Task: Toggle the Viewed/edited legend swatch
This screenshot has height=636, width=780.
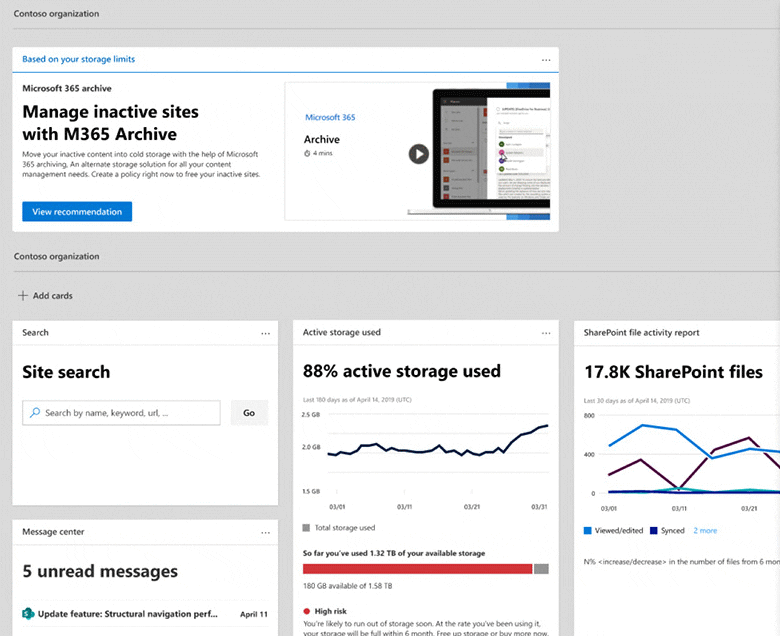Action: click(587, 531)
